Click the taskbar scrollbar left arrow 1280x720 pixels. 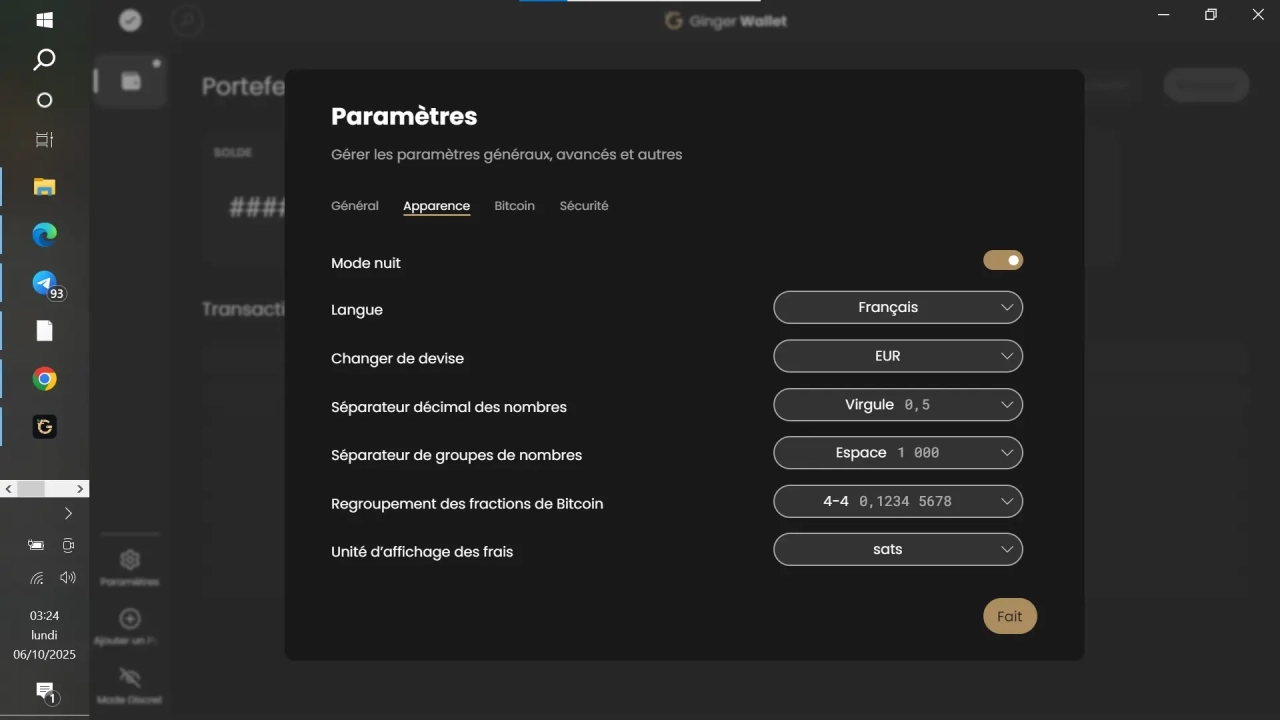coord(8,489)
